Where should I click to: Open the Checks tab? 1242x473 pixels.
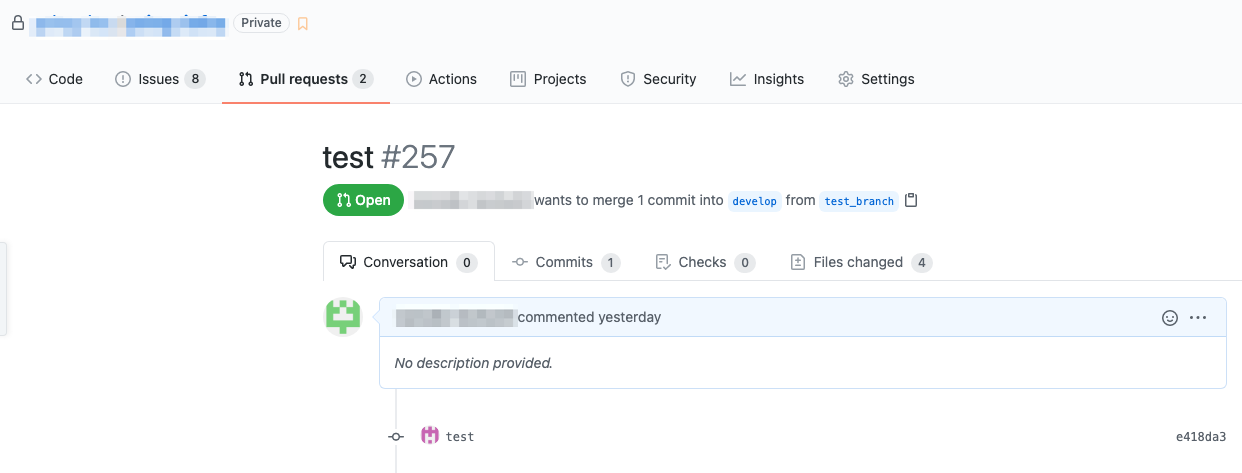click(x=702, y=262)
